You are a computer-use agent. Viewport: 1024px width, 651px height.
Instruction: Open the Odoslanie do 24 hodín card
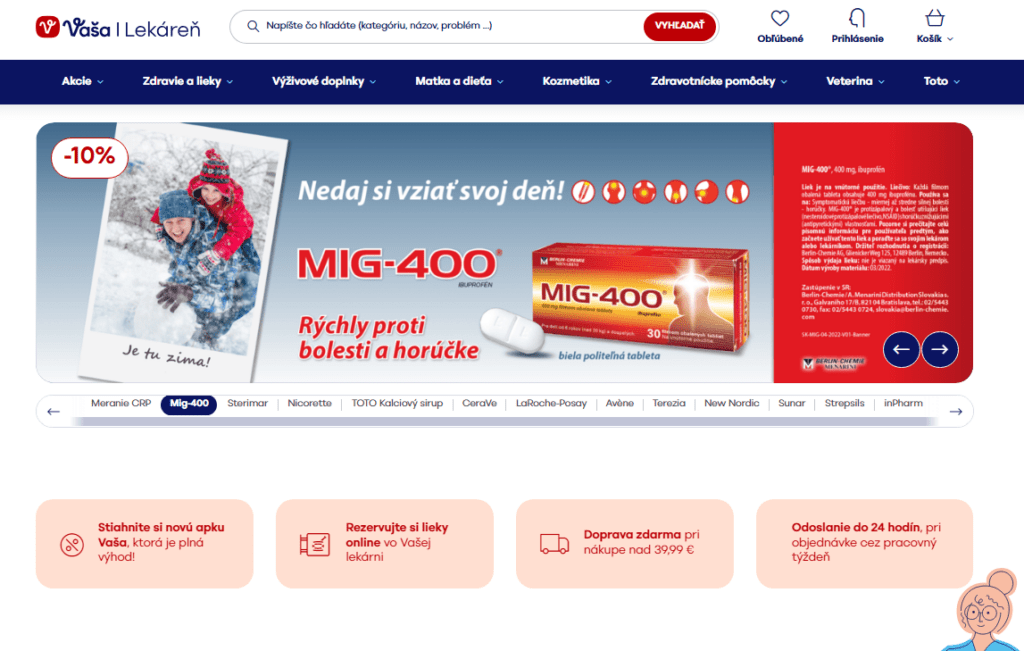(x=865, y=544)
